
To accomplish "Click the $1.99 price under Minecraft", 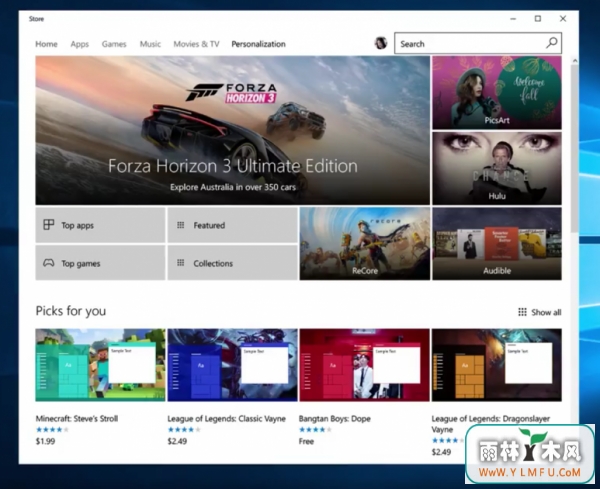I will click(x=45, y=441).
